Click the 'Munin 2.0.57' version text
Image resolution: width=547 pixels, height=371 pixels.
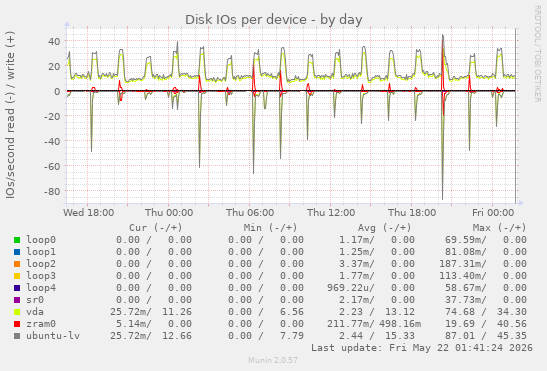click(273, 360)
